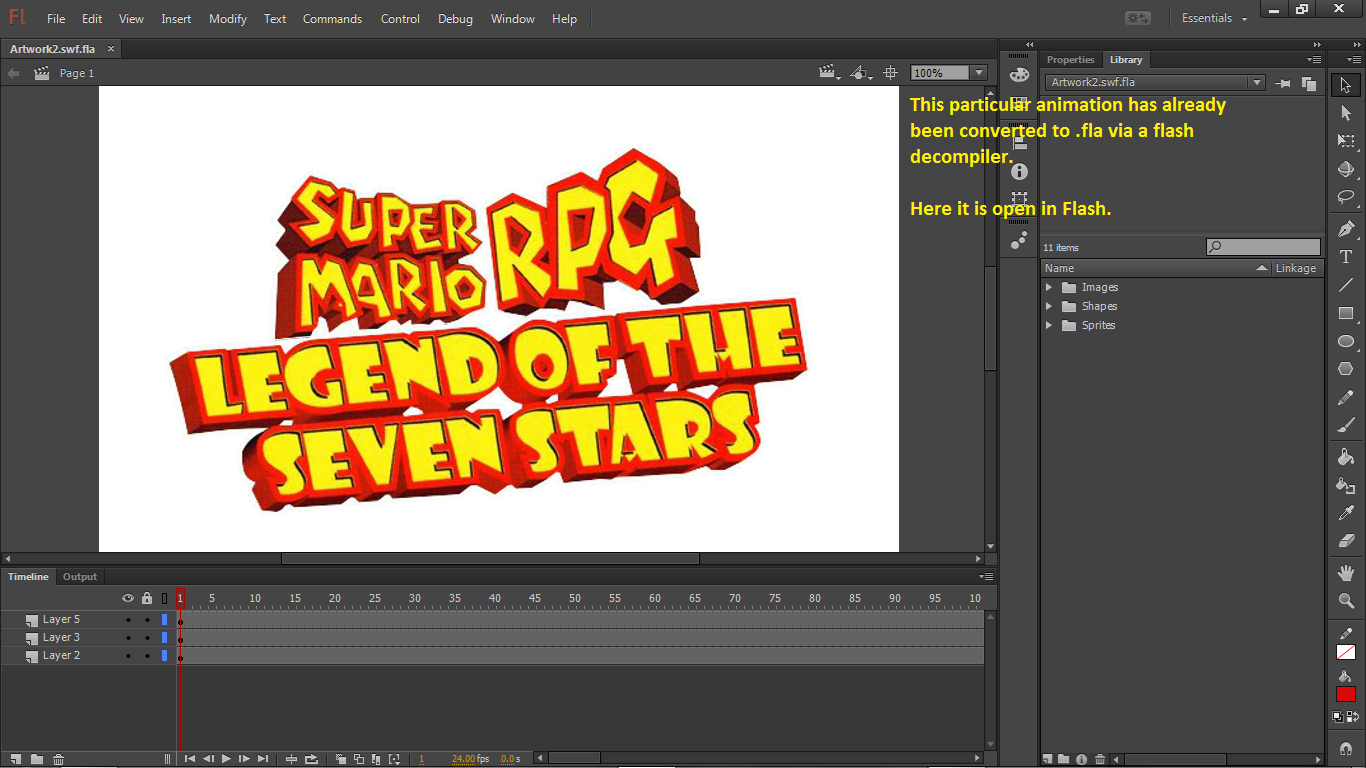
Task: Select the Paint Bucket tool
Action: coord(1346,457)
